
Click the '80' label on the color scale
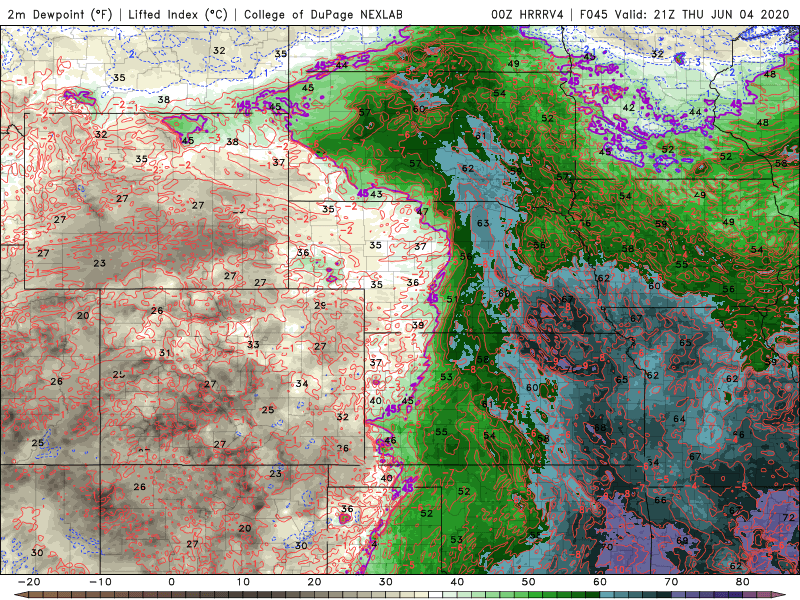(743, 582)
